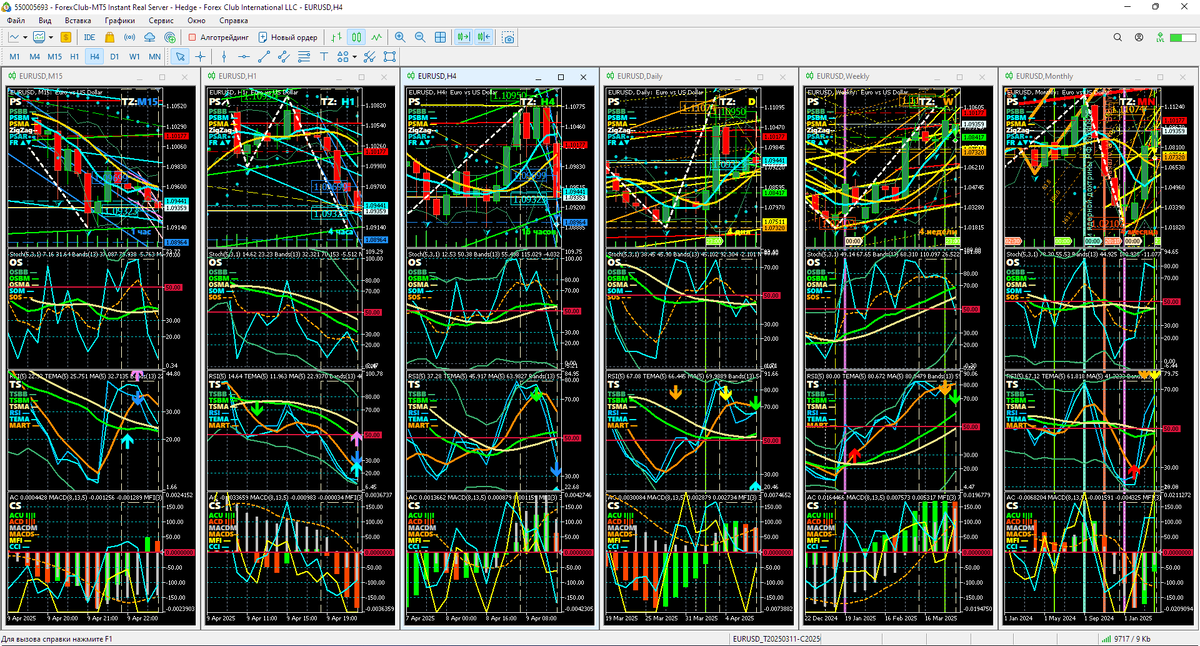Screen dimensions: 1200x646
Task: Open the Графики menu
Action: coord(120,20)
